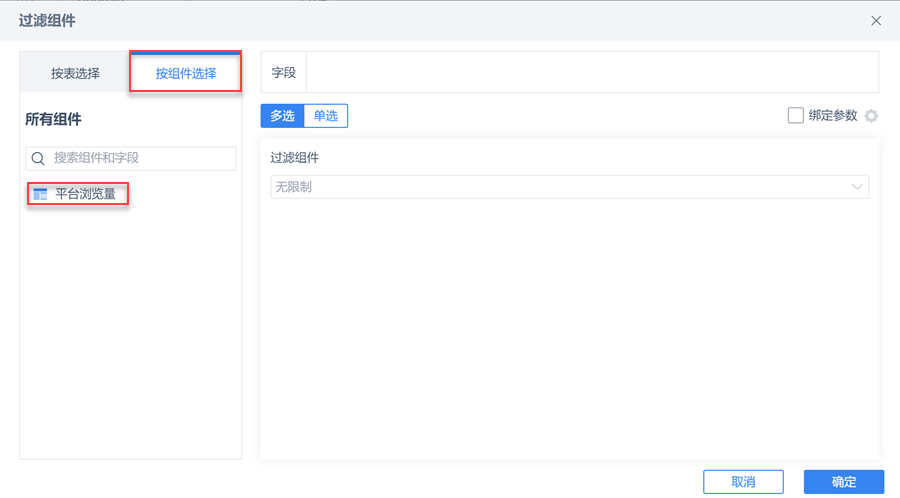Click the 过滤组件 label above the dropdown
Image resolution: width=900 pixels, height=498 pixels.
tap(295, 157)
